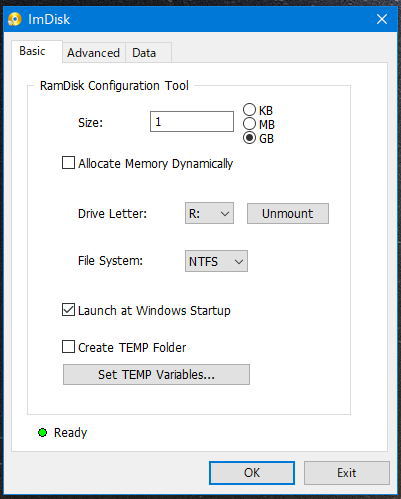Screen dimensions: 401x499
Task: Open the Data tab
Action: (x=144, y=53)
